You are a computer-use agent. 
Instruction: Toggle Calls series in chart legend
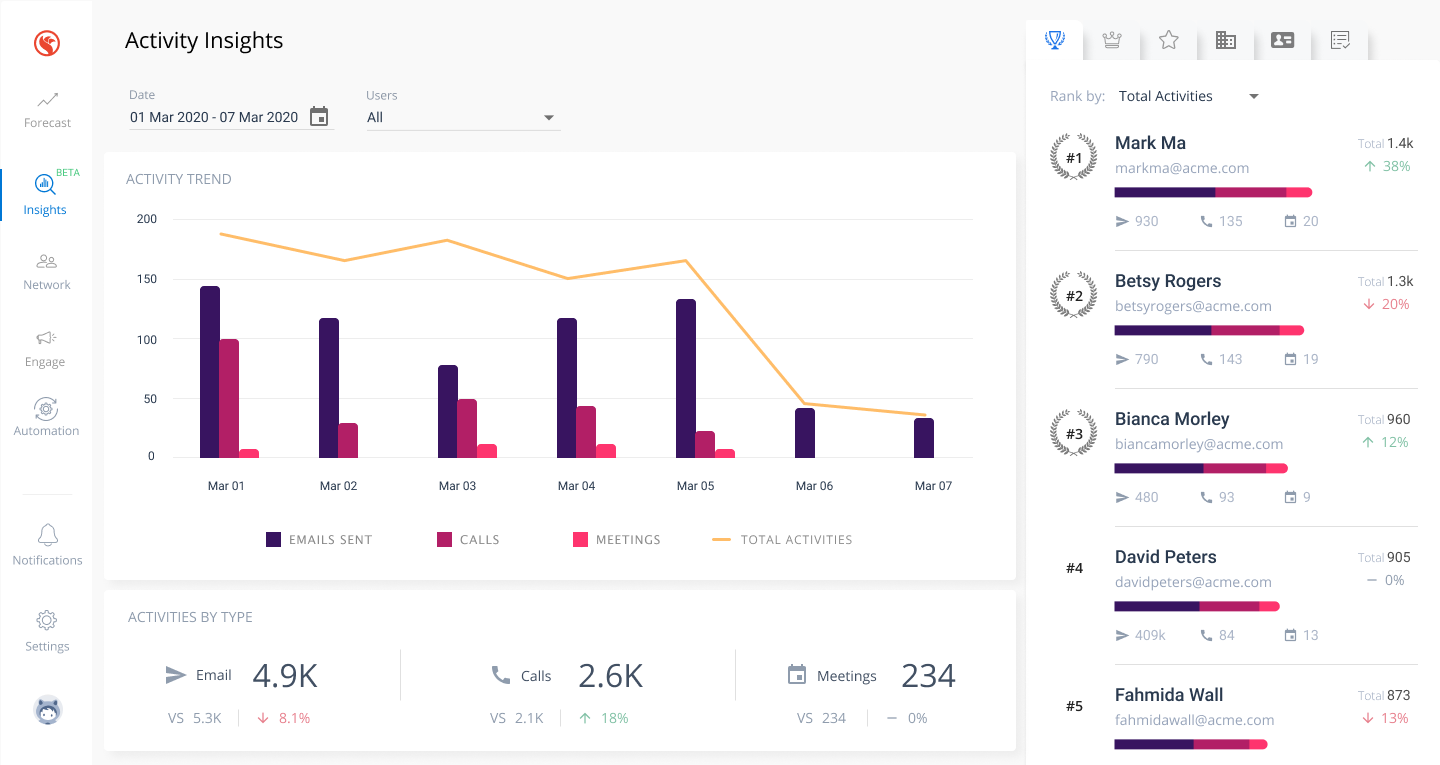coord(468,540)
